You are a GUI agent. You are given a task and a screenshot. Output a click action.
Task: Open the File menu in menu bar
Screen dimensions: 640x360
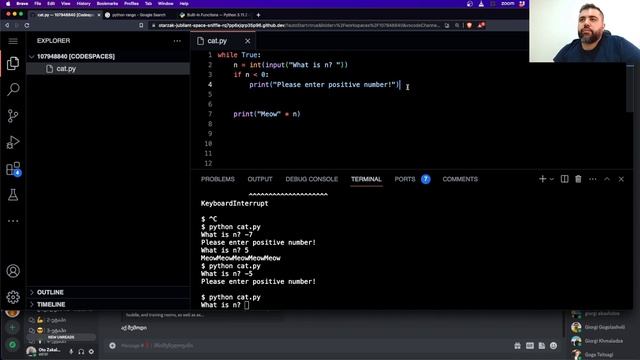click(x=38, y=4)
